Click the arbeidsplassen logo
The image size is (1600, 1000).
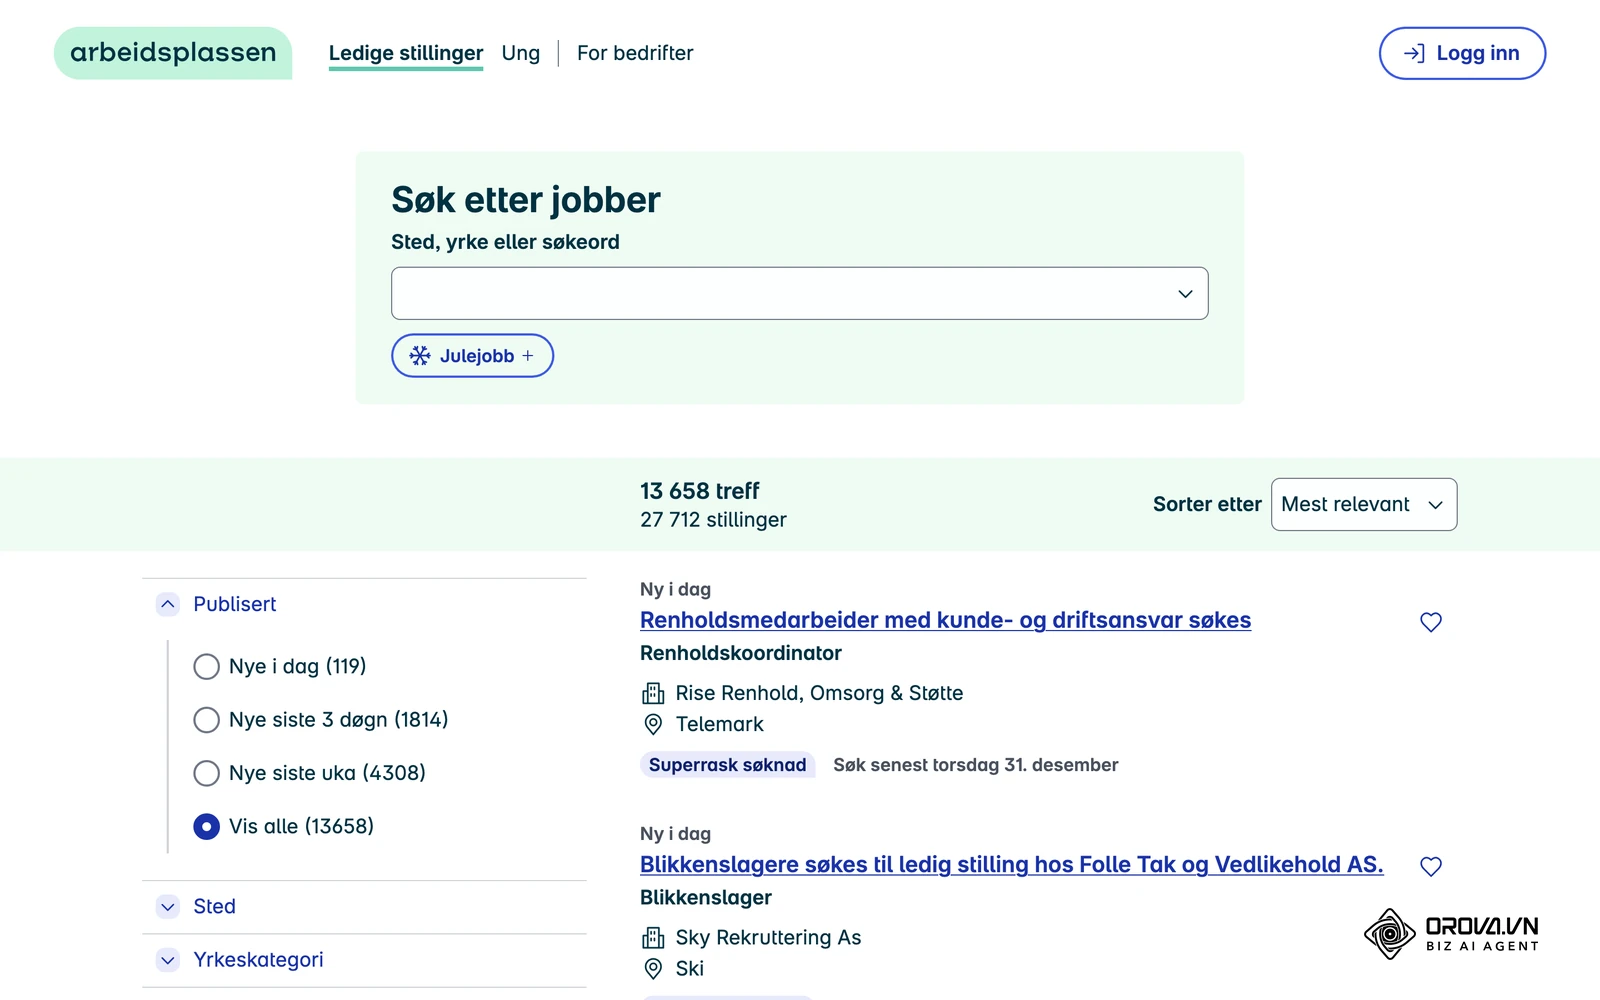pyautogui.click(x=173, y=53)
